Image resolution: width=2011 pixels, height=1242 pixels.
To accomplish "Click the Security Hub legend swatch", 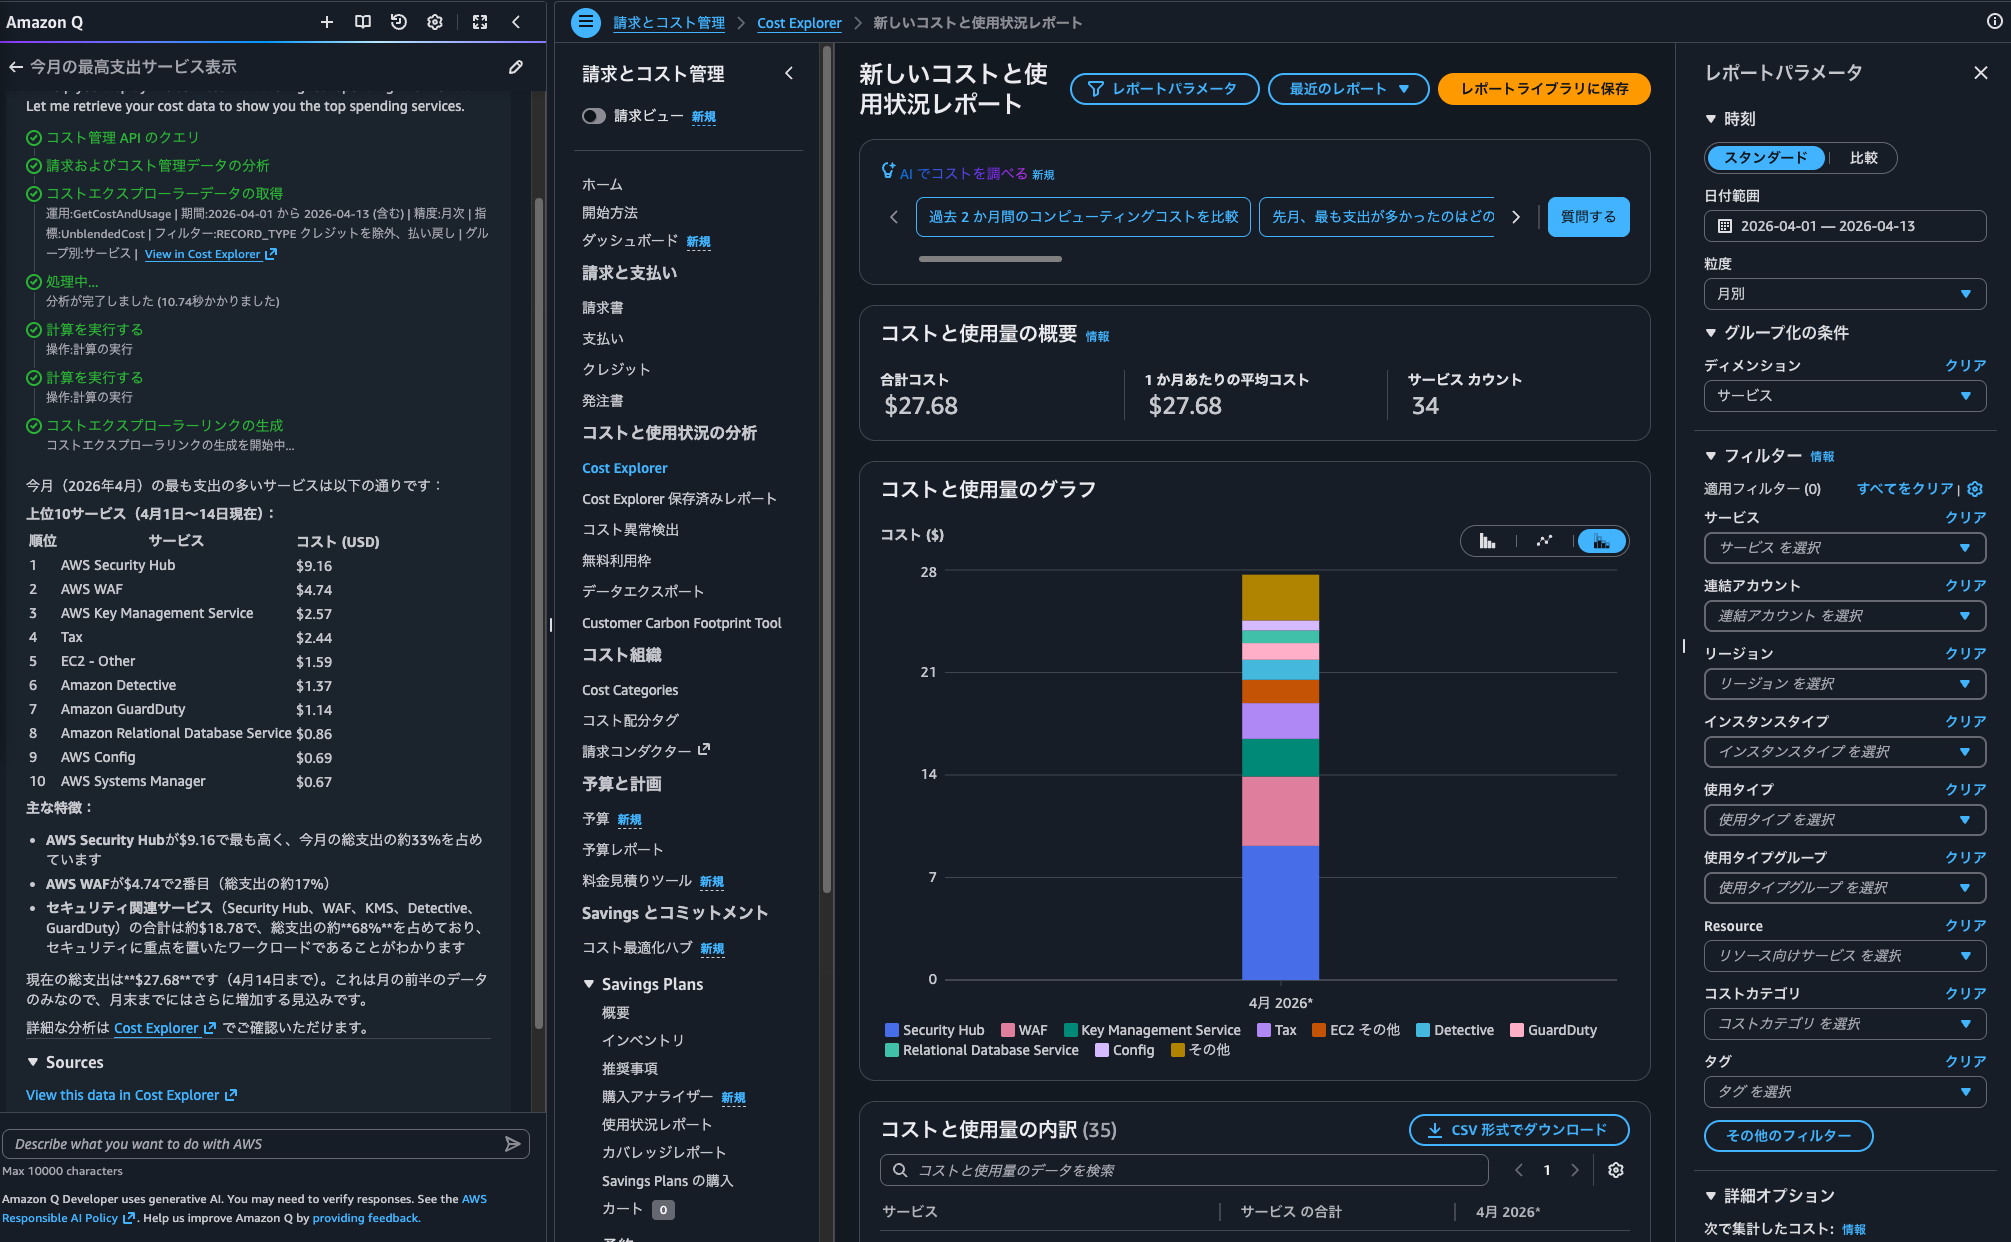I will click(891, 1030).
